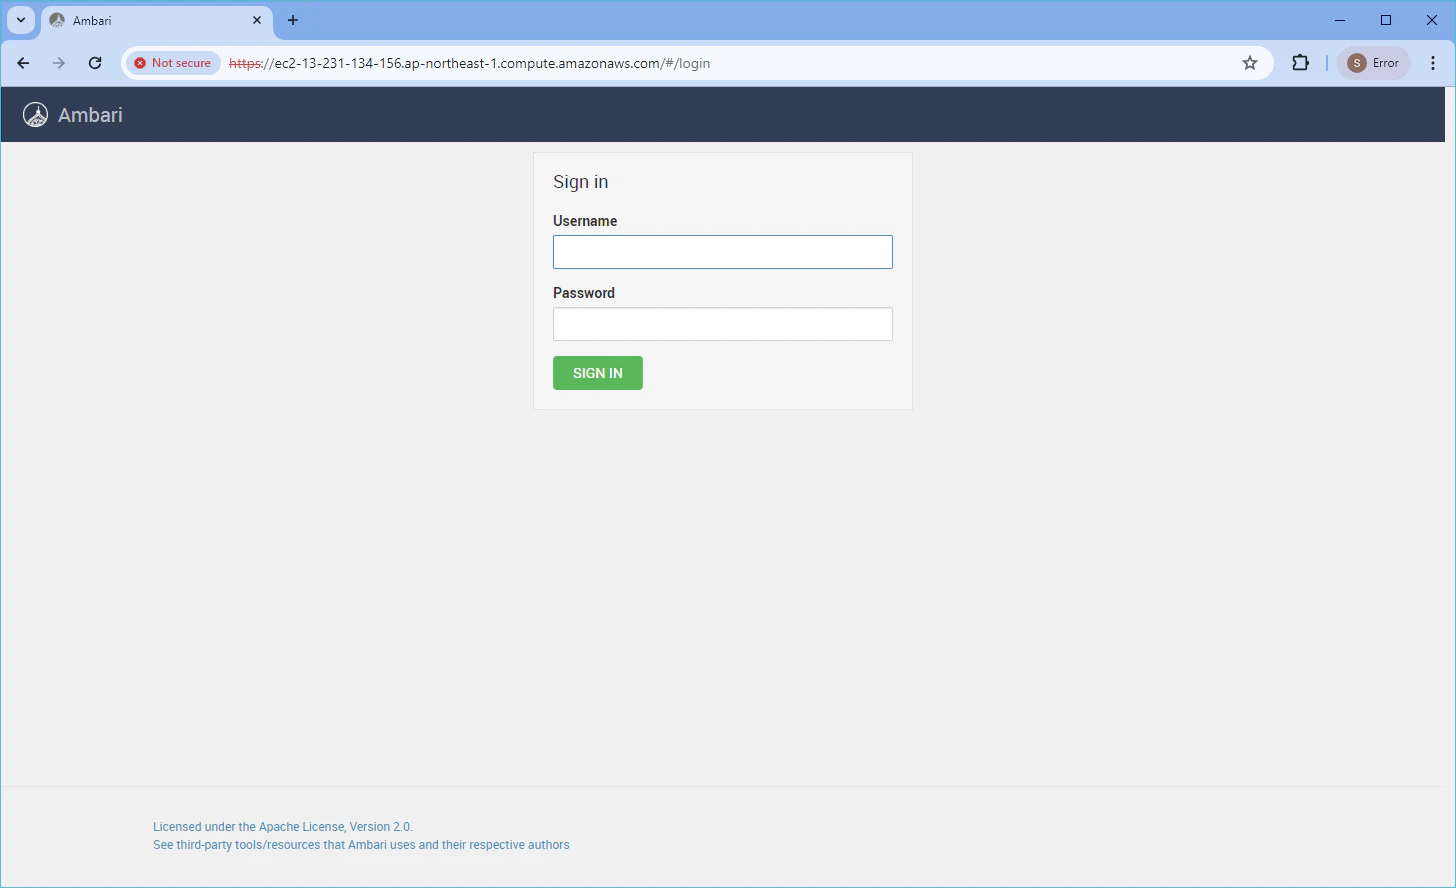Focus the Password input field
Screen dimensions: 1456x888
click(723, 324)
